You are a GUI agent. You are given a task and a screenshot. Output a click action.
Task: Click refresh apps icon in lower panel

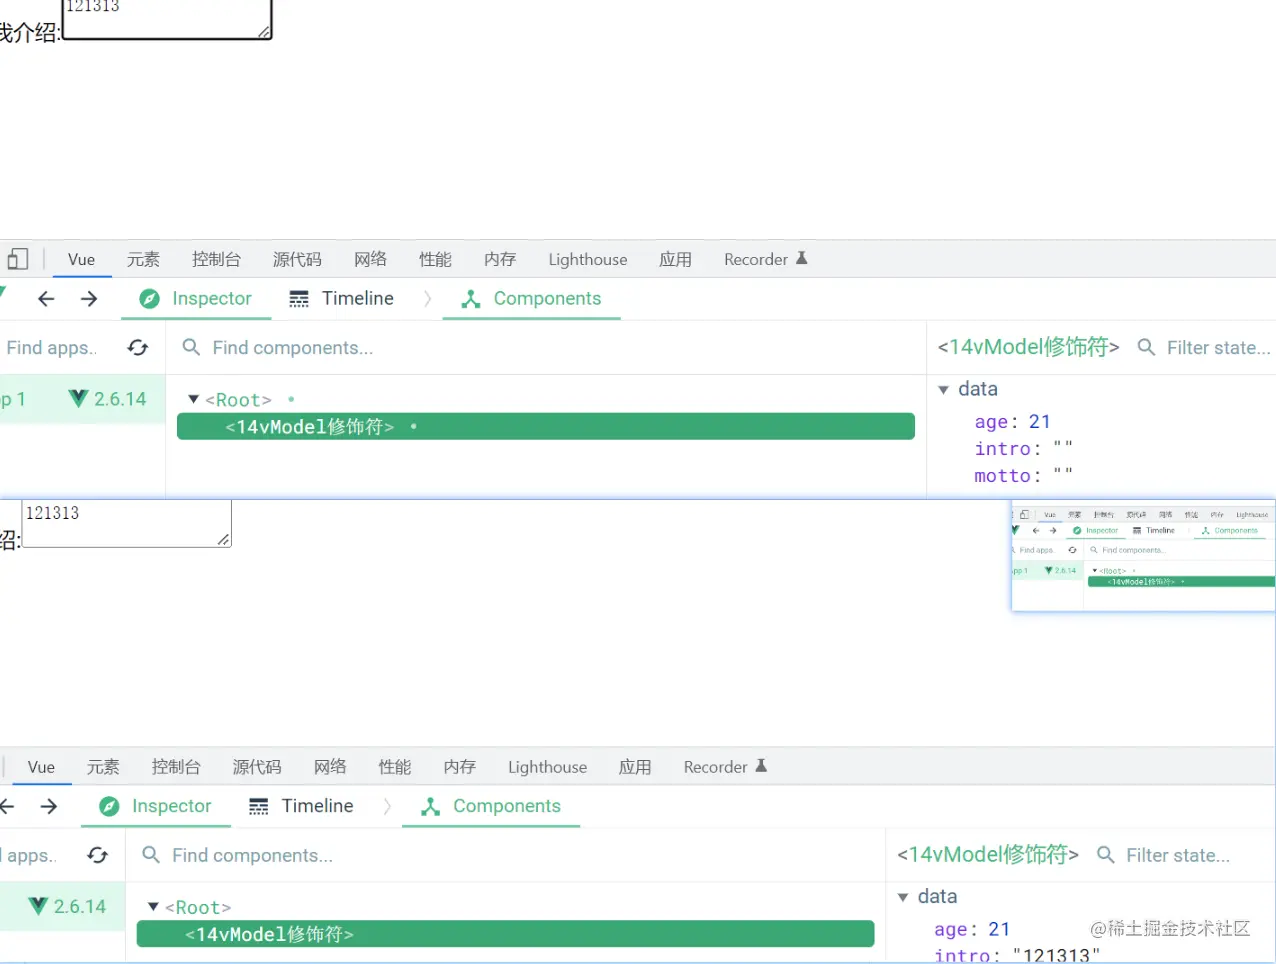pos(98,856)
